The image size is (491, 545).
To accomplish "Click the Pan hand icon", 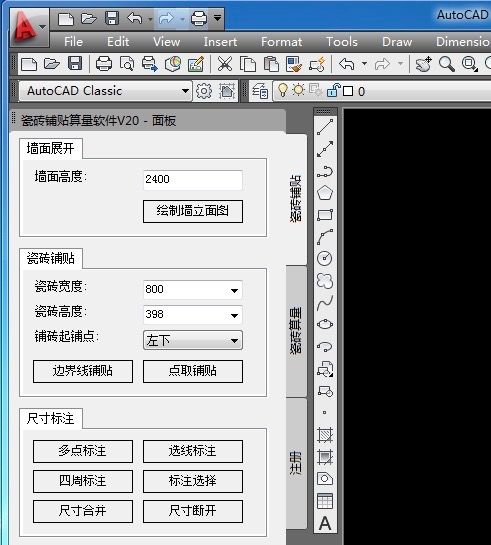I will point(424,64).
